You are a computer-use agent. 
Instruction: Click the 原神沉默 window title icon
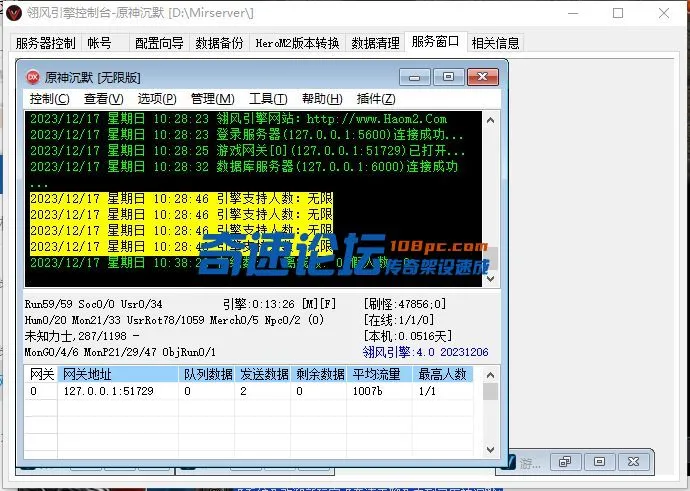pos(33,77)
